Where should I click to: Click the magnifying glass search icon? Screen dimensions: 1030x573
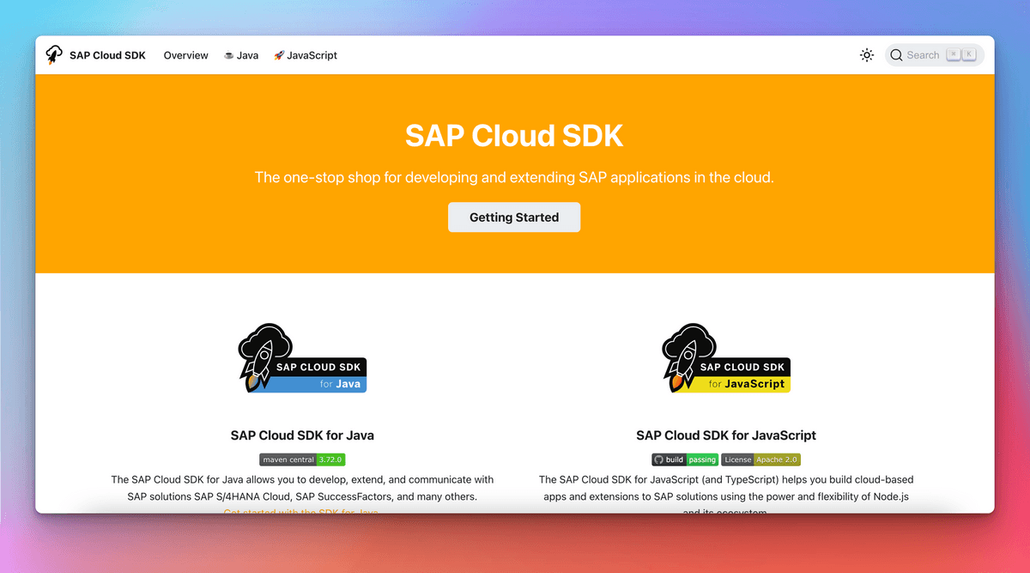pos(896,55)
